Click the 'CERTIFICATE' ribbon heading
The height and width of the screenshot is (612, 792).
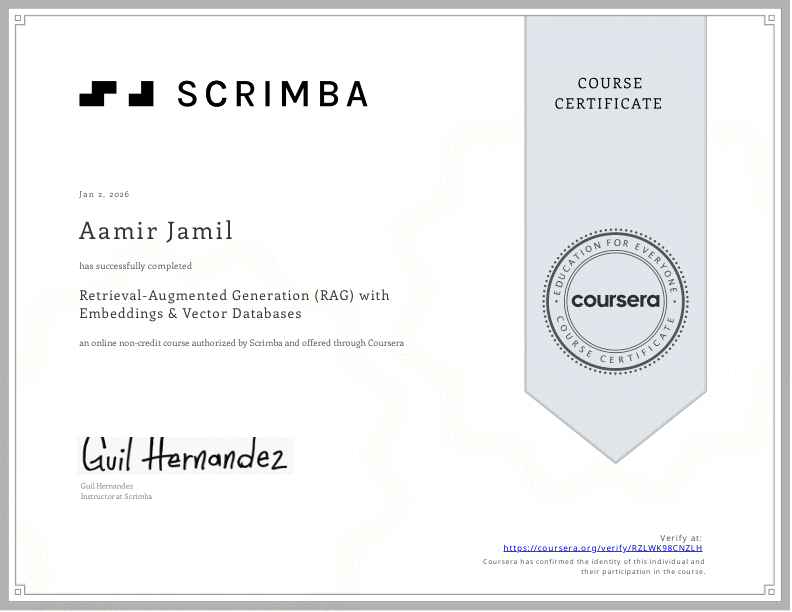coord(609,104)
